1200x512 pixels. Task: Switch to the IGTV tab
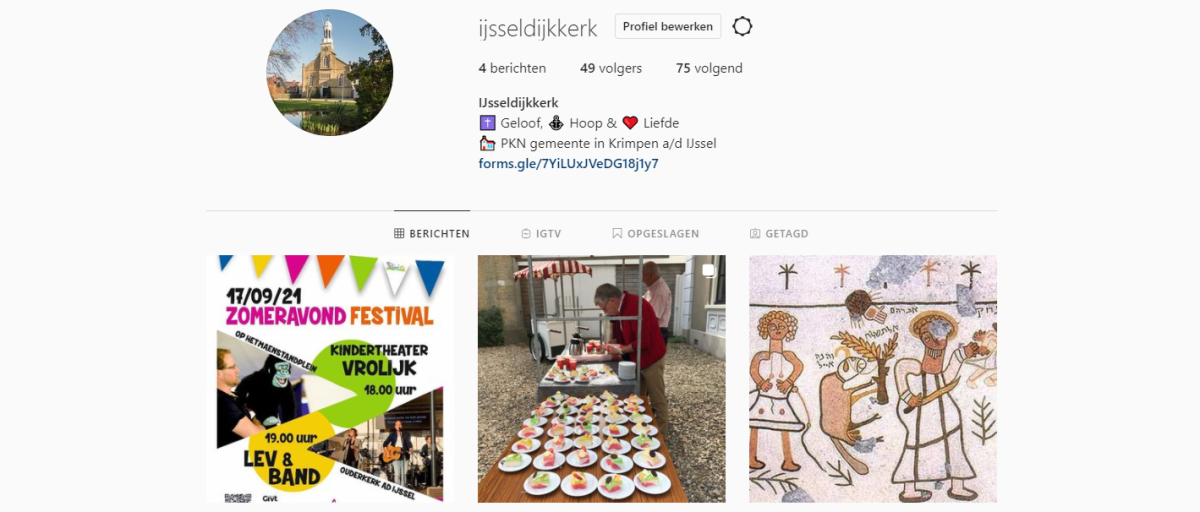click(541, 234)
